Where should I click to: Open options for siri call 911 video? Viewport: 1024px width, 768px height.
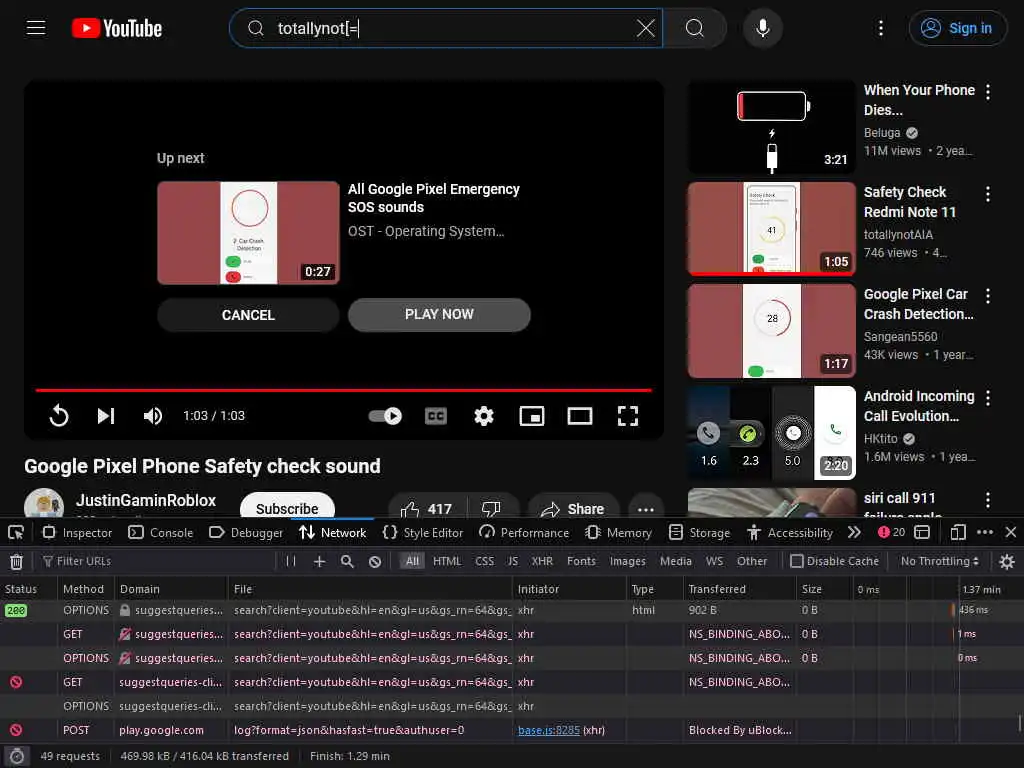click(988, 500)
